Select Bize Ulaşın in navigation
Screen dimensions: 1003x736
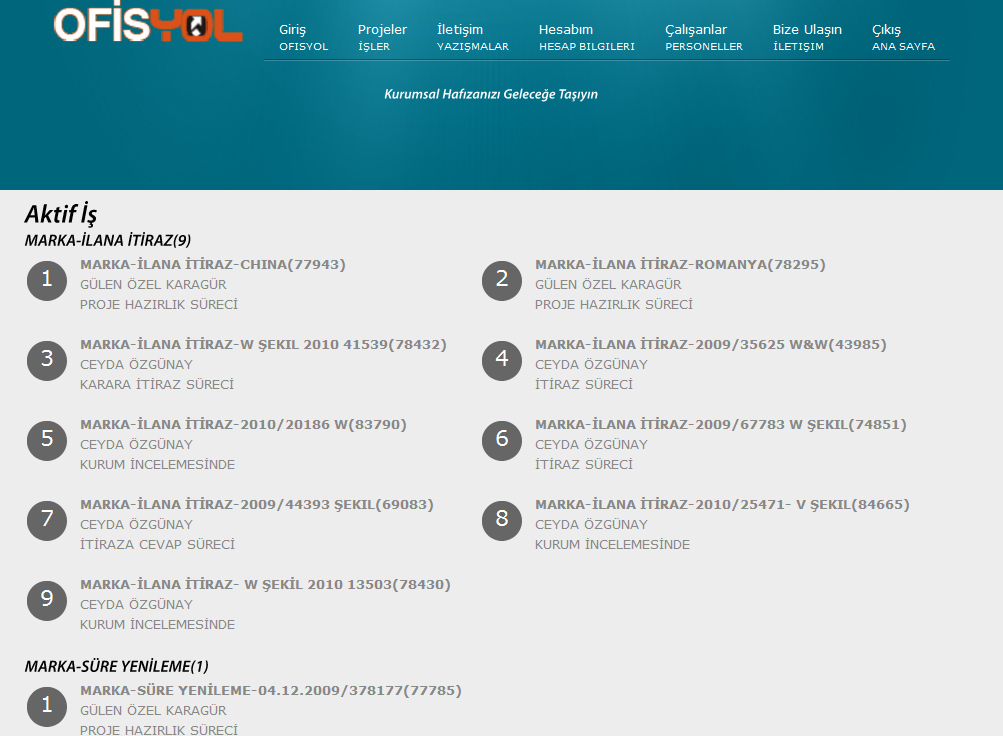(807, 37)
